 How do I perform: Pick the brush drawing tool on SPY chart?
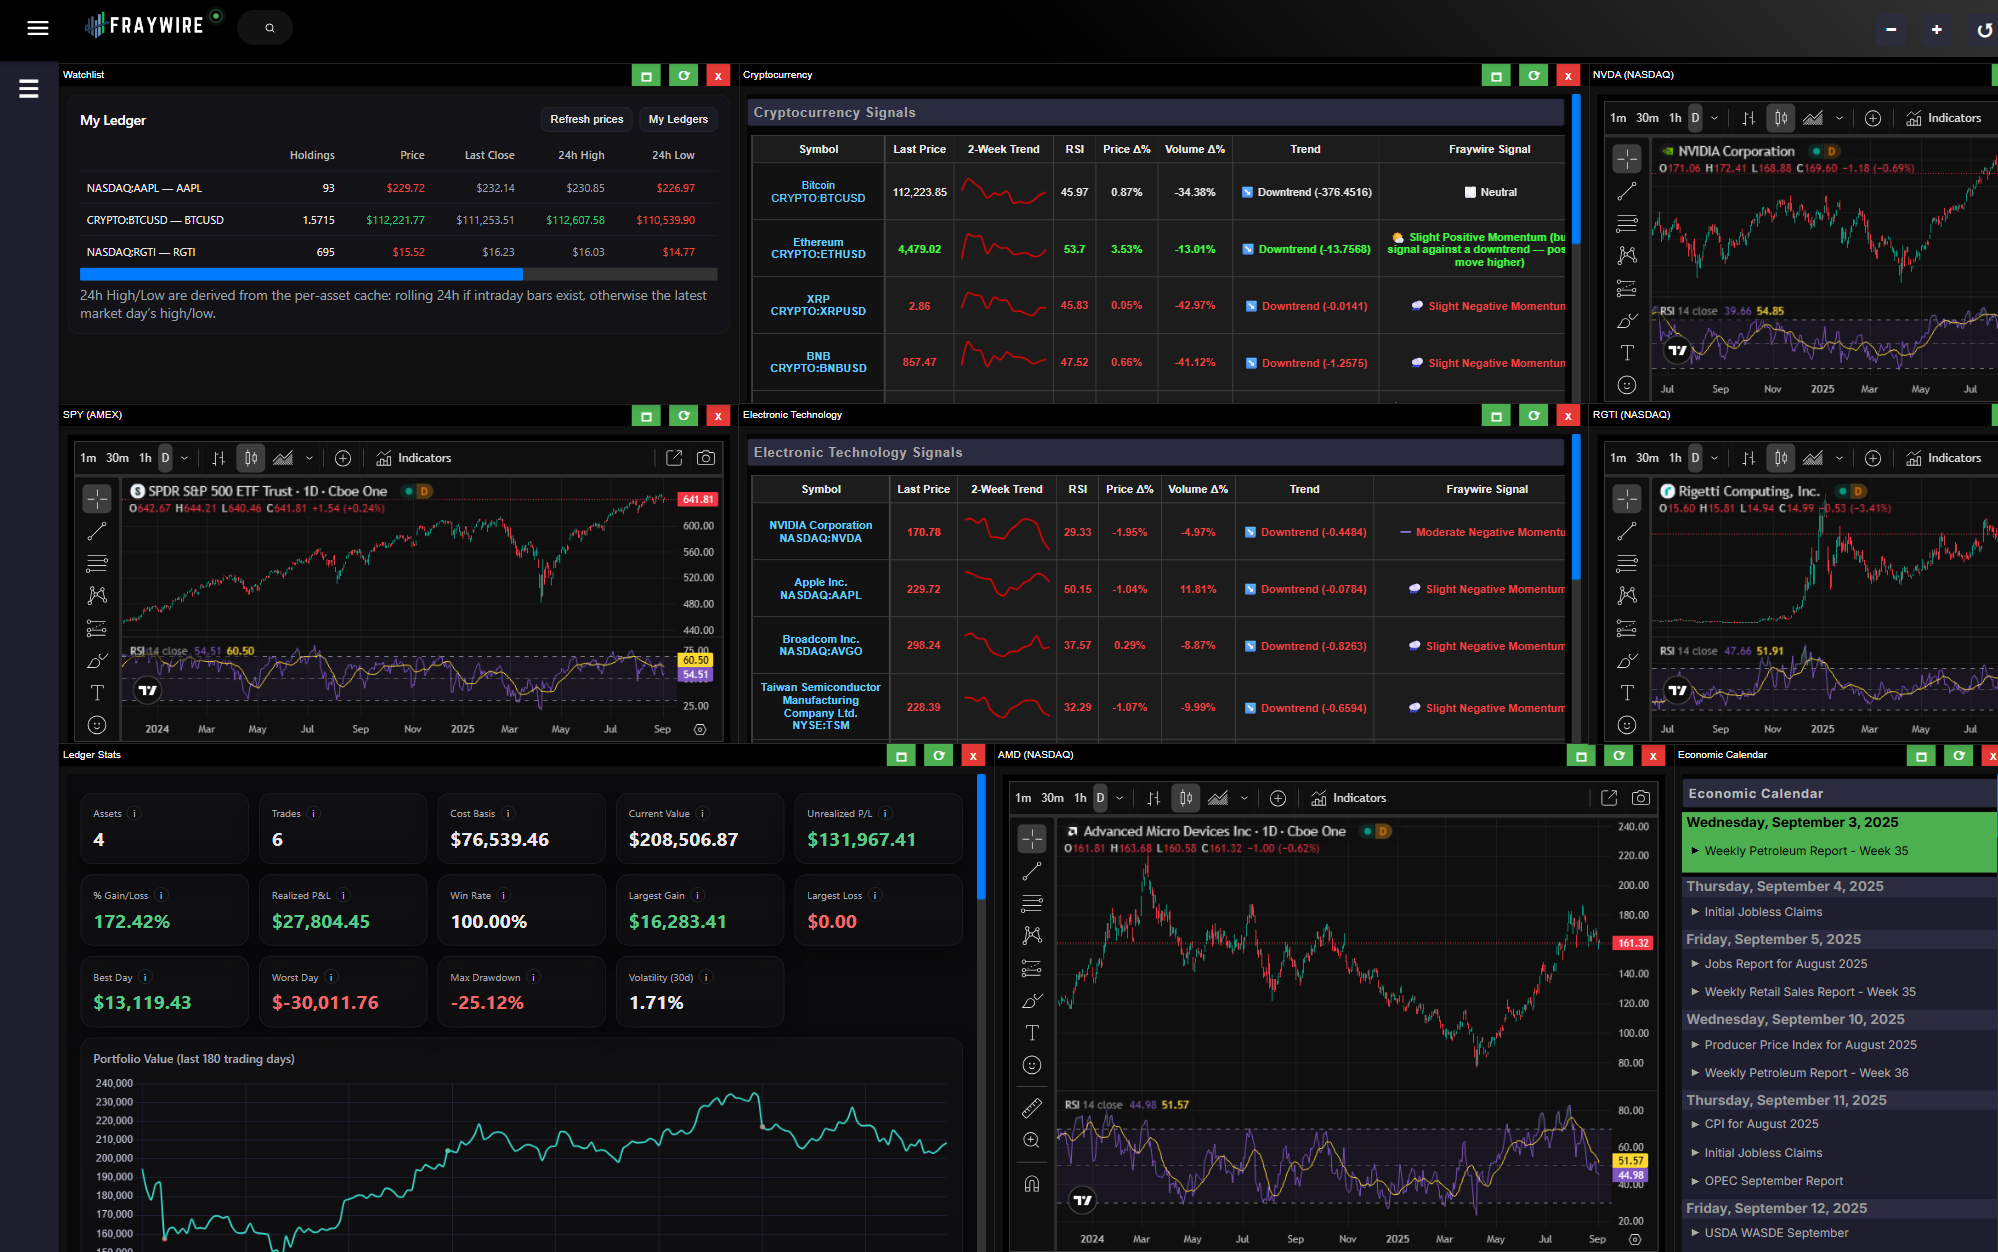pyautogui.click(x=97, y=661)
